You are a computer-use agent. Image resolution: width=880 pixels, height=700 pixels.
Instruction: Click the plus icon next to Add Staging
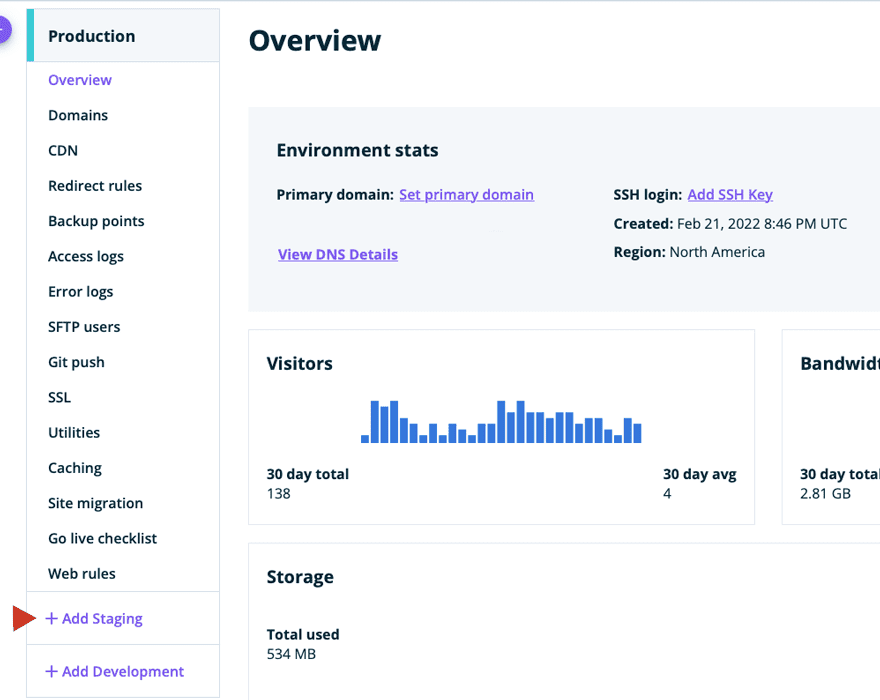[51, 618]
